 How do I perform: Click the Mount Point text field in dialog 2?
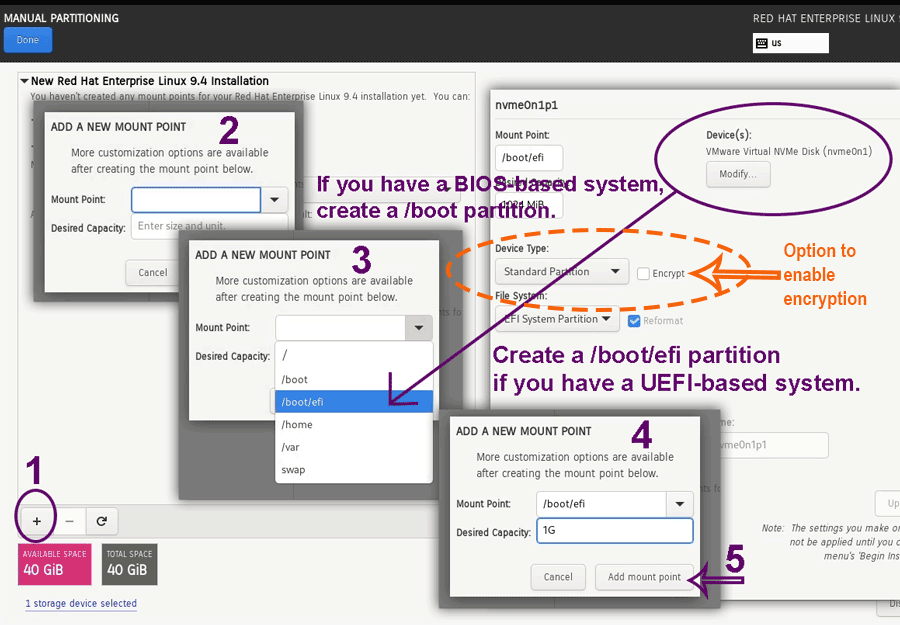196,200
